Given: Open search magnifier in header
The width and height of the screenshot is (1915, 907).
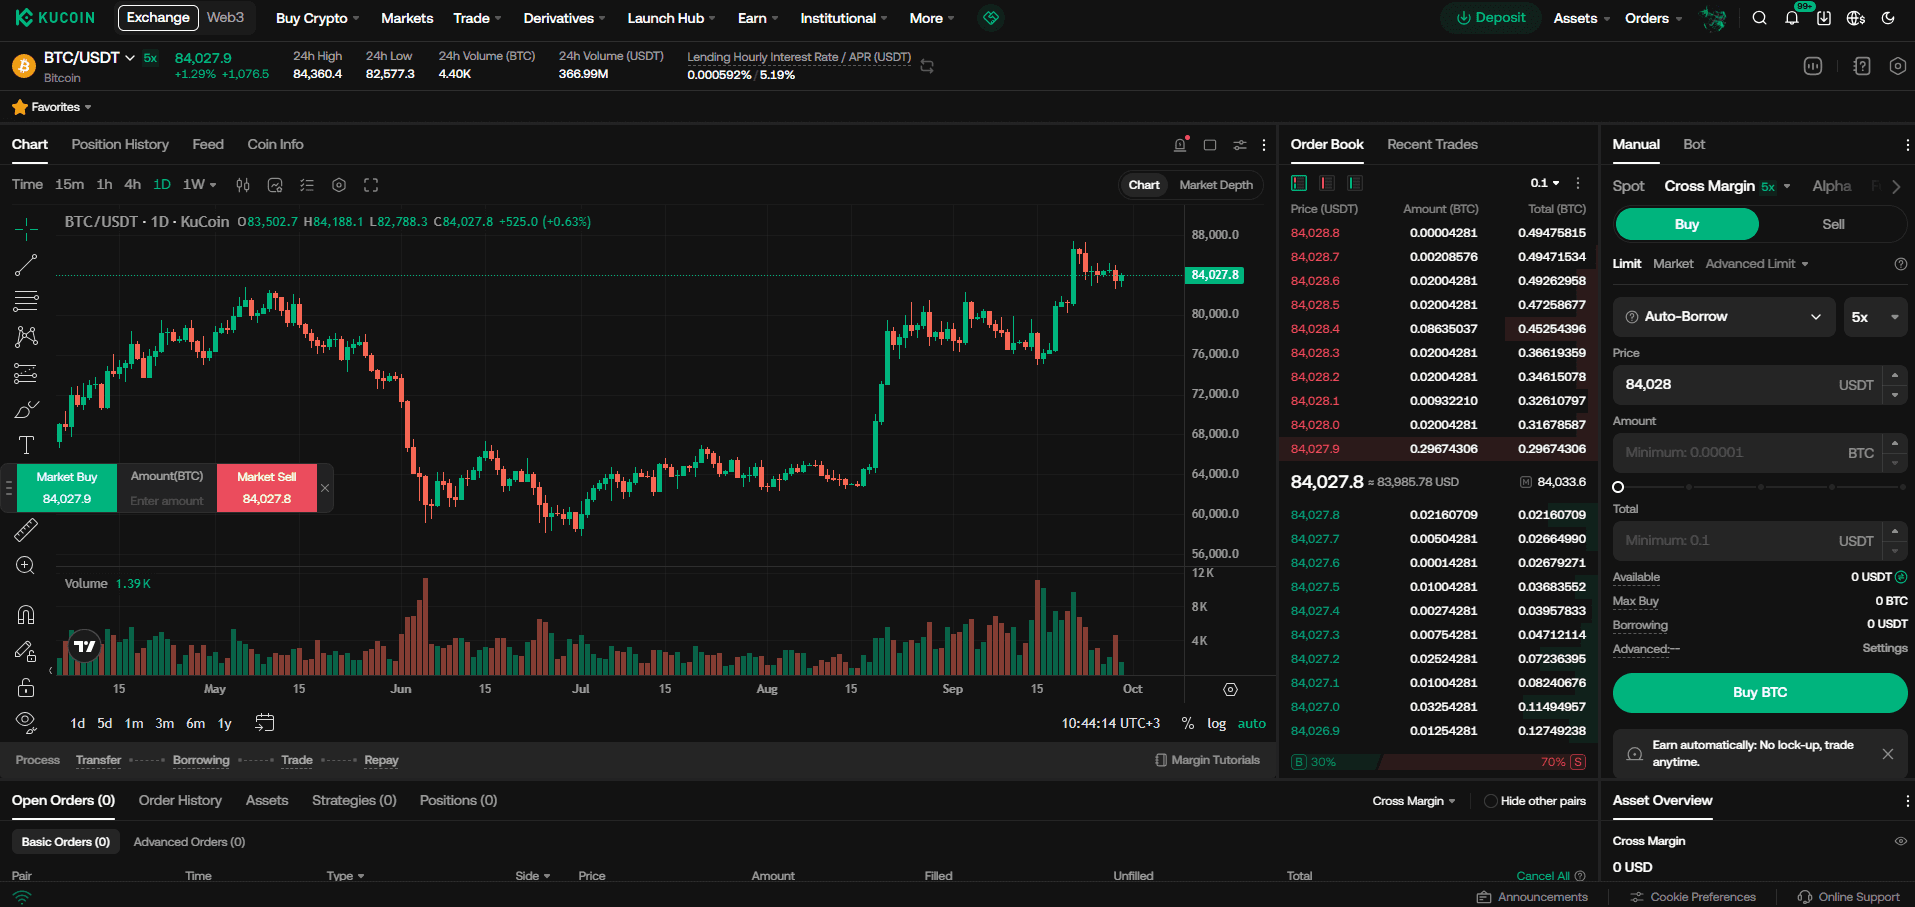Looking at the screenshot, I should click(x=1759, y=18).
